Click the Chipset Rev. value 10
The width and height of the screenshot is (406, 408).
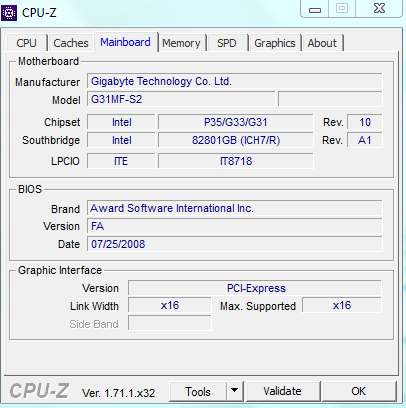click(365, 122)
